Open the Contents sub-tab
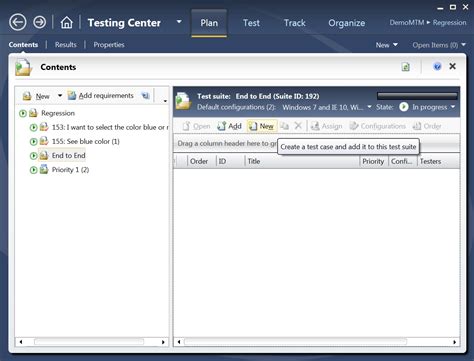This screenshot has height=361, width=474. (23, 45)
